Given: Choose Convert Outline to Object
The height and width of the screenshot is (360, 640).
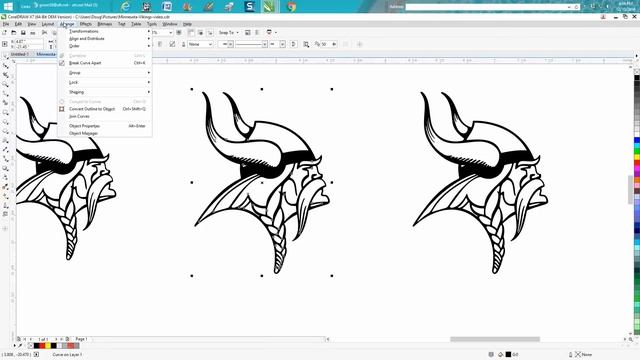Looking at the screenshot, I should (x=105, y=109).
